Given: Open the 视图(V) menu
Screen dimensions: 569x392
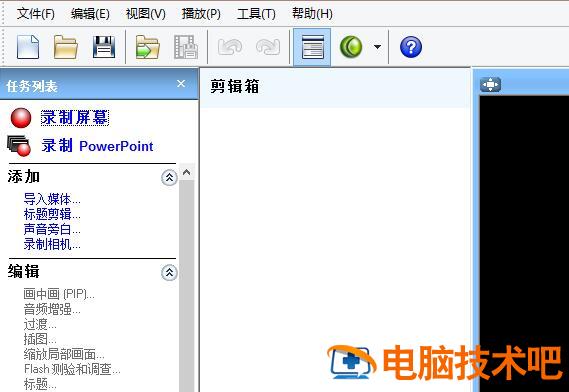Looking at the screenshot, I should click(146, 14).
